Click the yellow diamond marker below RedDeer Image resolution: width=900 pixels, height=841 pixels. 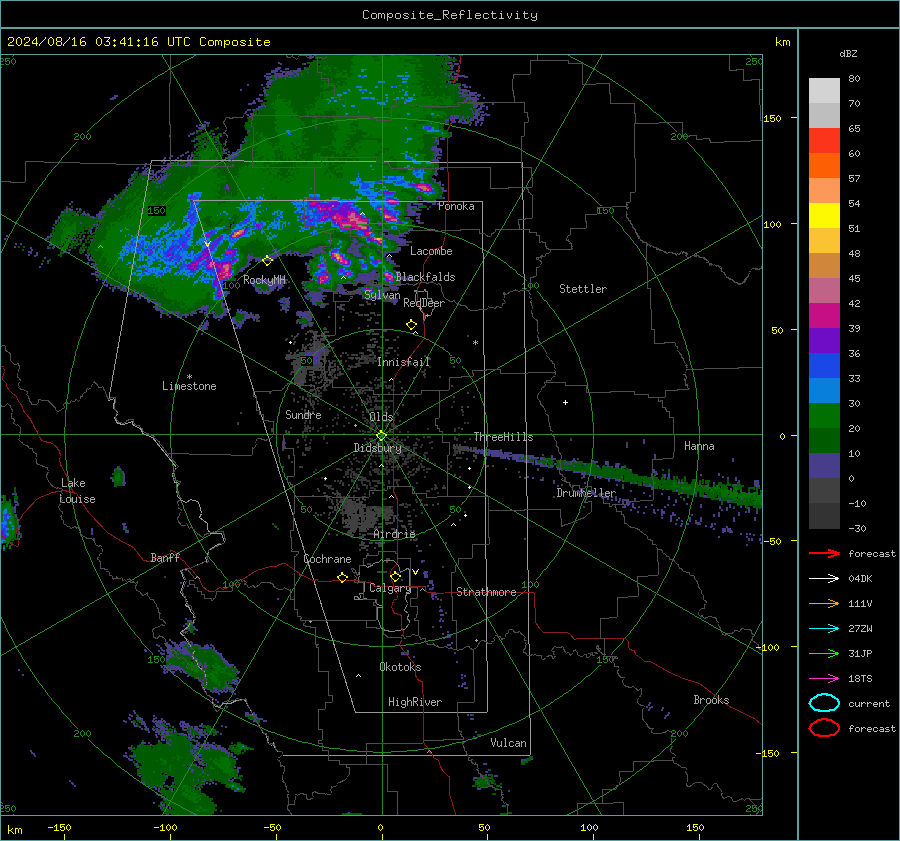coord(412,325)
